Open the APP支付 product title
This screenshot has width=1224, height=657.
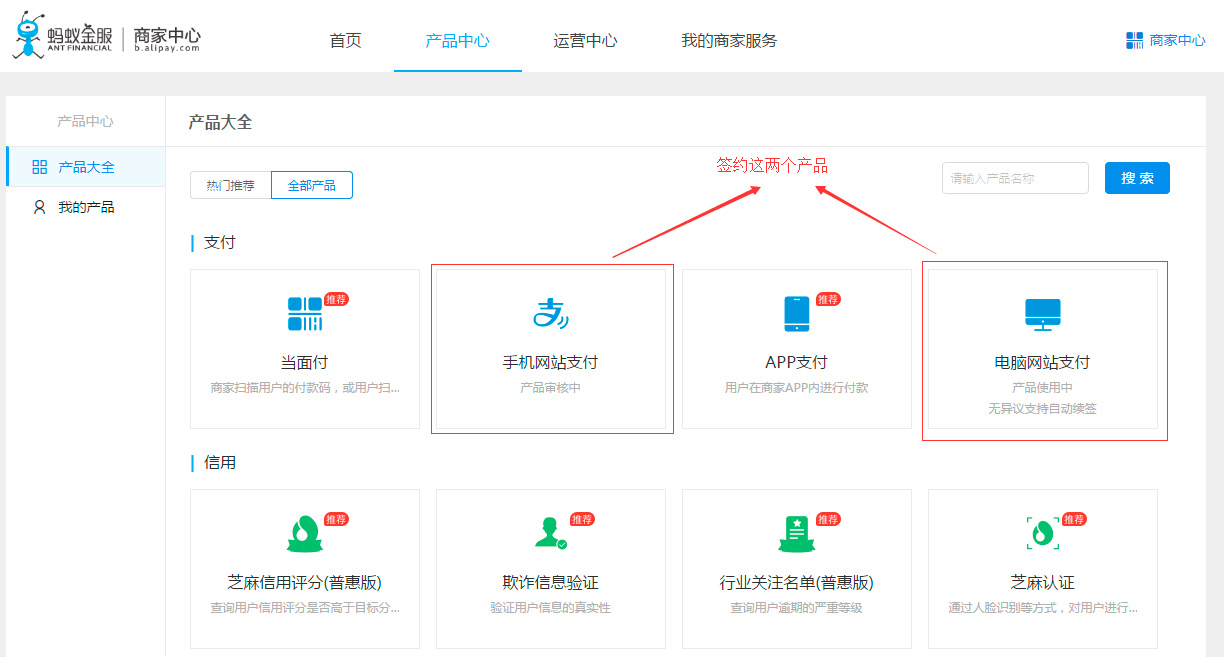(797, 362)
